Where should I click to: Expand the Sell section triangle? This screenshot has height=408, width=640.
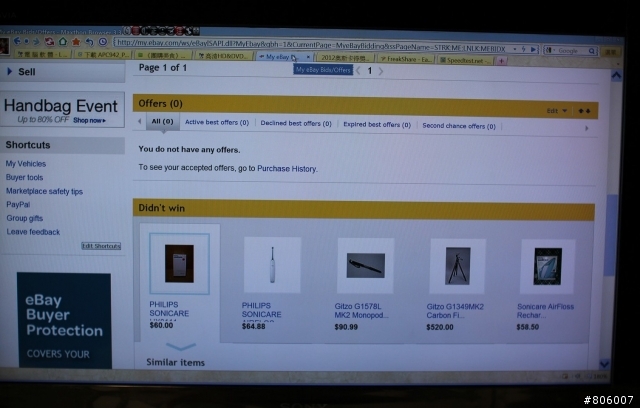(x=10, y=71)
